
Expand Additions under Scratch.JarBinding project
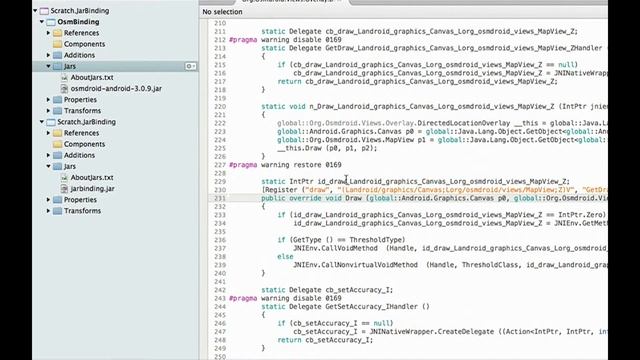(49, 155)
